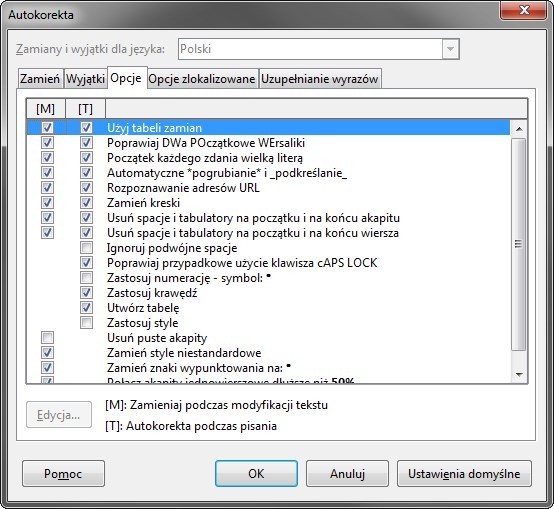The width and height of the screenshot is (554, 509).
Task: Toggle [T] for Rozpoznawanie adresów URL
Action: pyautogui.click(x=86, y=188)
